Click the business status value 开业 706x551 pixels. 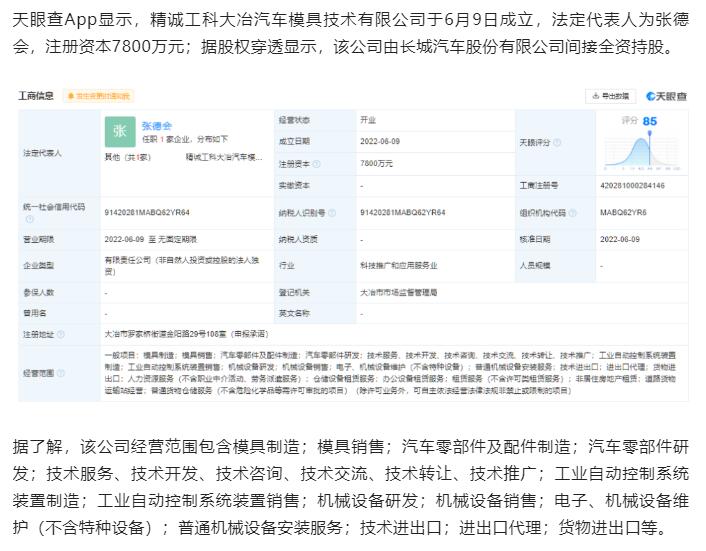pos(367,120)
